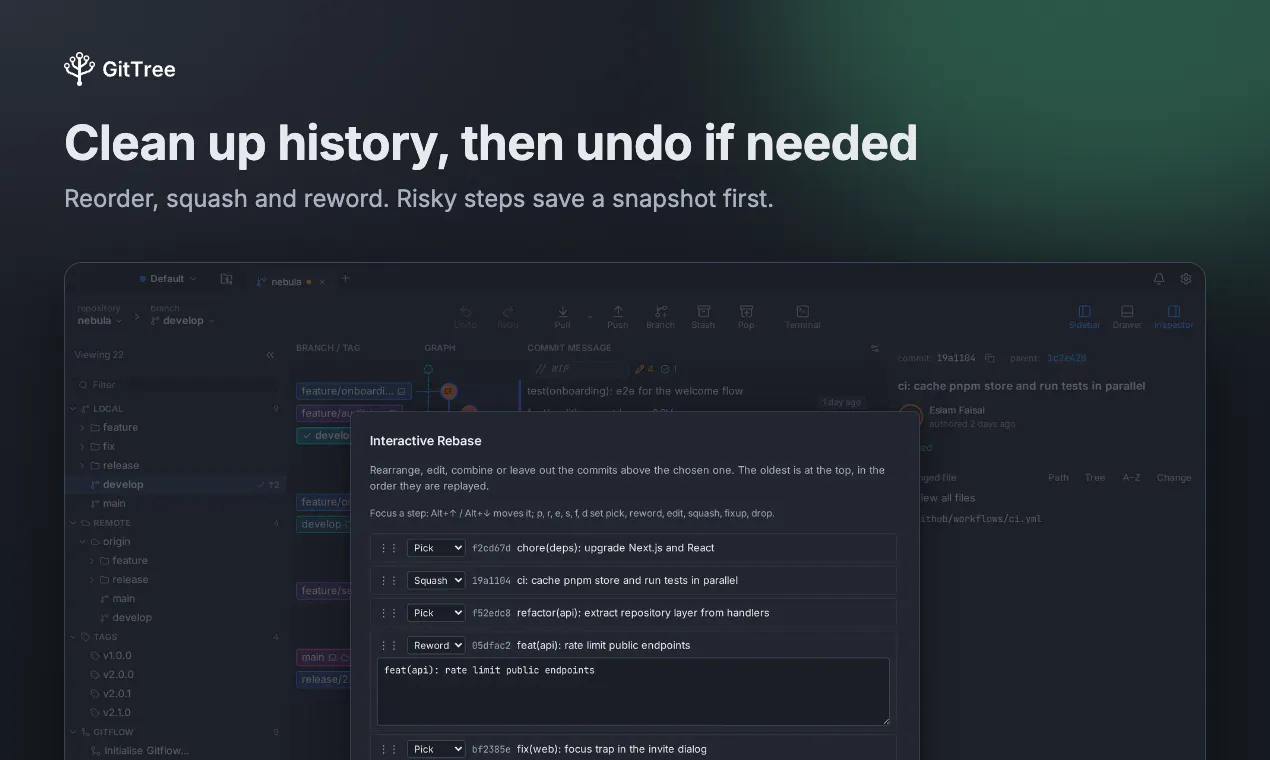Open the Squash dropdown for commit 19a1104
The image size is (1270, 760).
click(436, 580)
